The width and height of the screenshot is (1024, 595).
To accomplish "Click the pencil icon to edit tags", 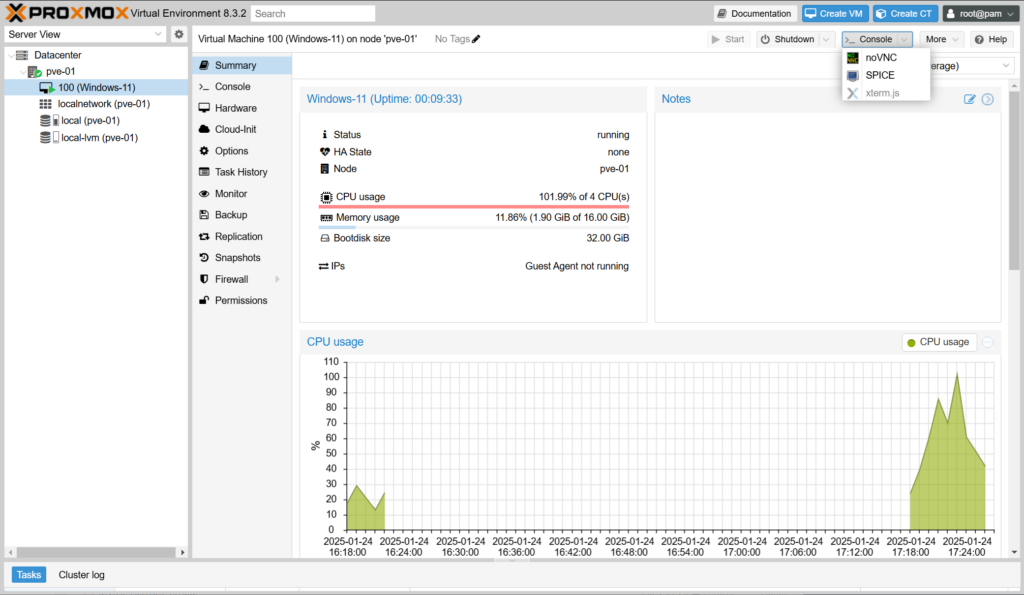I will click(x=476, y=39).
